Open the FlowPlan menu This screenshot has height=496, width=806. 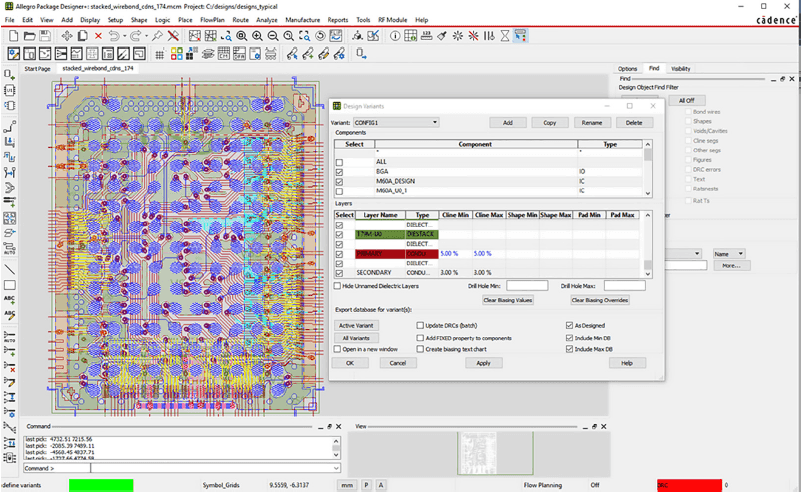(212, 20)
